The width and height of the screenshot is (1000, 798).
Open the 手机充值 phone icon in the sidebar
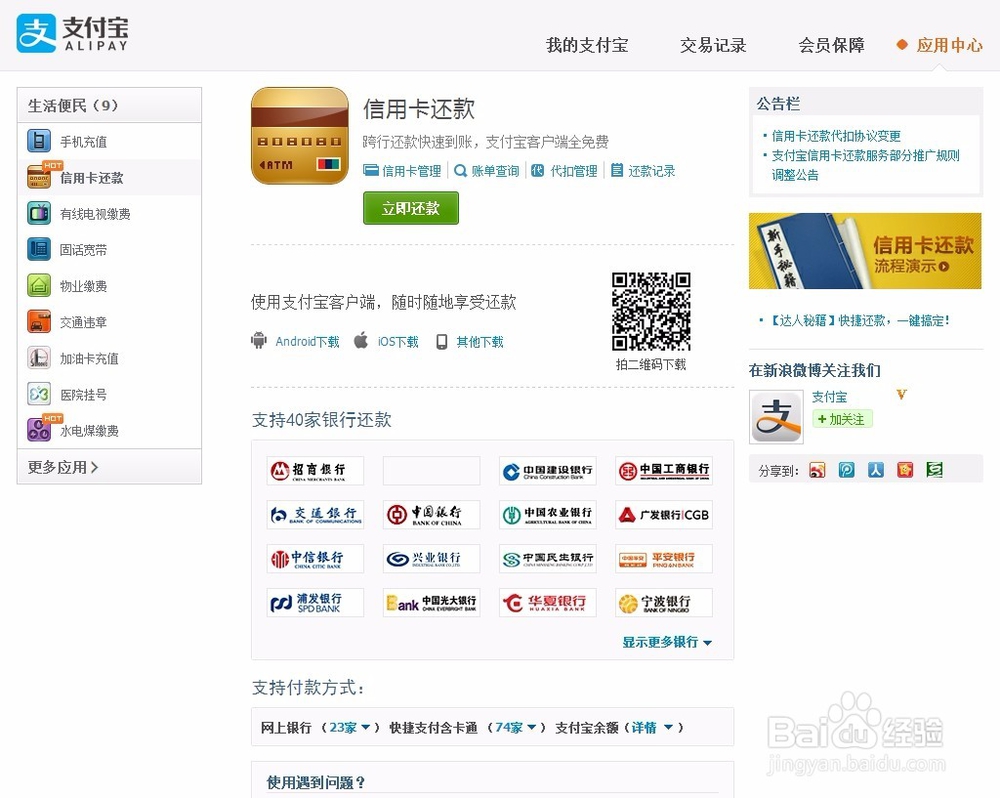point(39,141)
